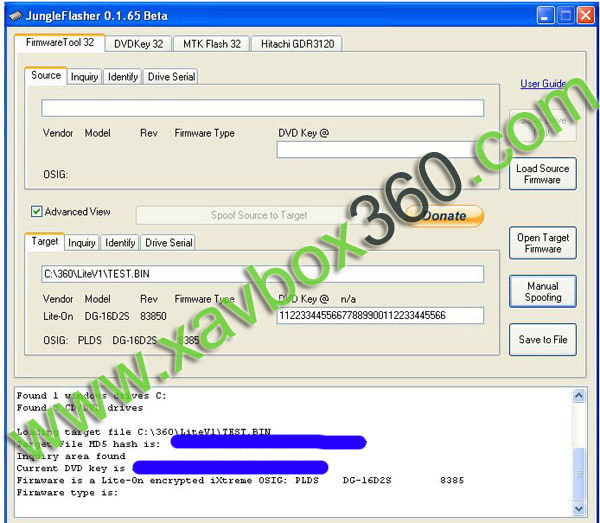
Task: Open the Target panel Inquiry tab
Action: pyautogui.click(x=82, y=243)
